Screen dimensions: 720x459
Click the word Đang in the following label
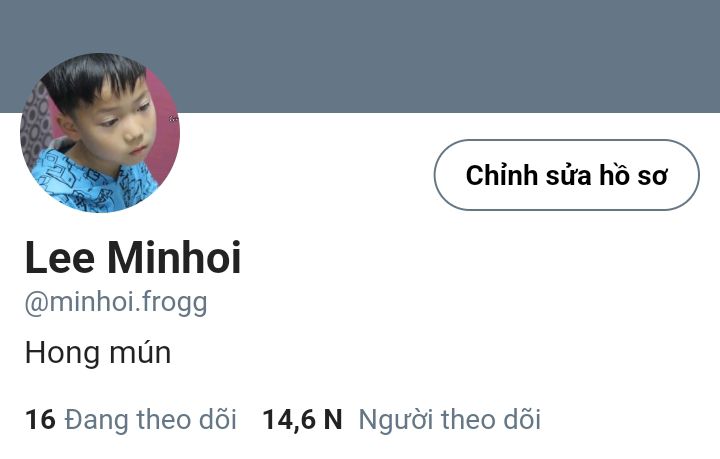tap(96, 420)
